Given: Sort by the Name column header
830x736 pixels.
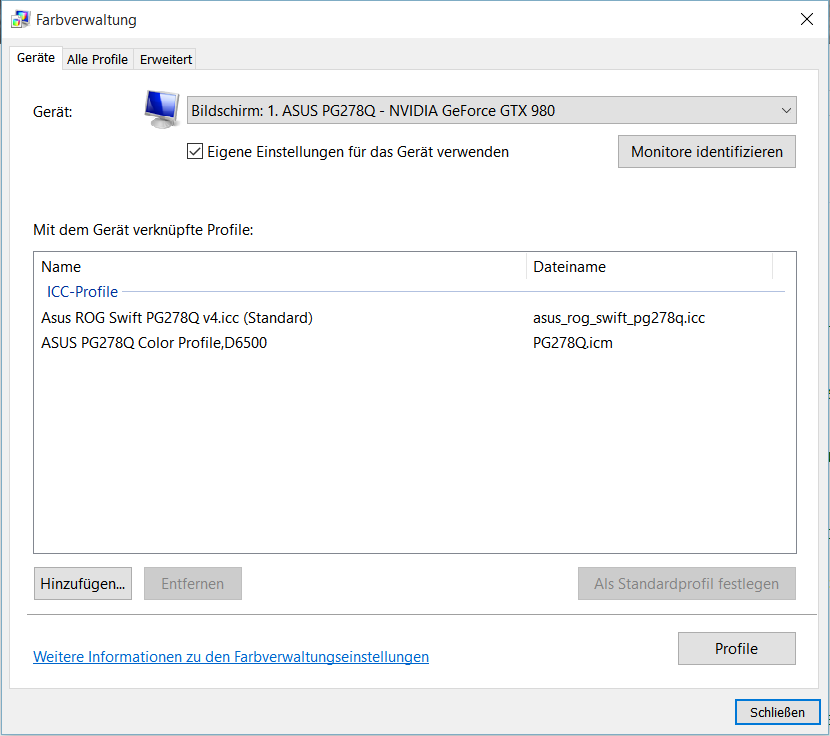Looking at the screenshot, I should click(x=281, y=266).
